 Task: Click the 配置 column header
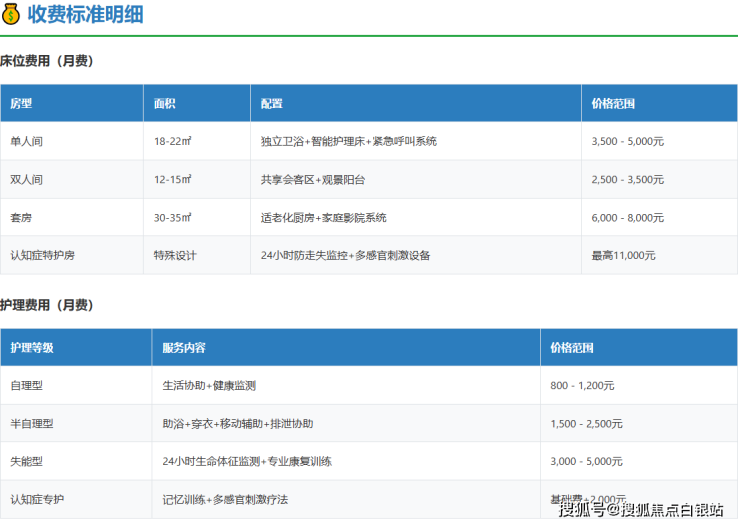(272, 104)
